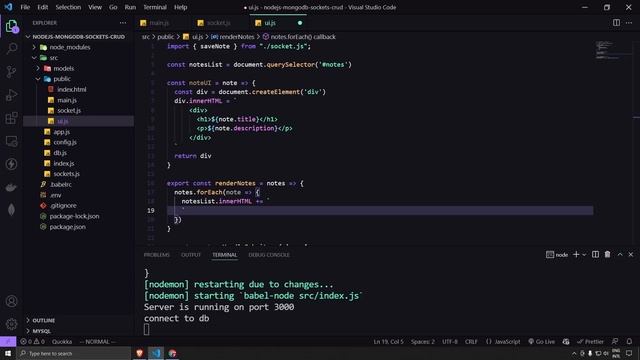Screen dimensions: 640x360
Task: Click the feedback icon in status bar
Action: pos(615,342)
